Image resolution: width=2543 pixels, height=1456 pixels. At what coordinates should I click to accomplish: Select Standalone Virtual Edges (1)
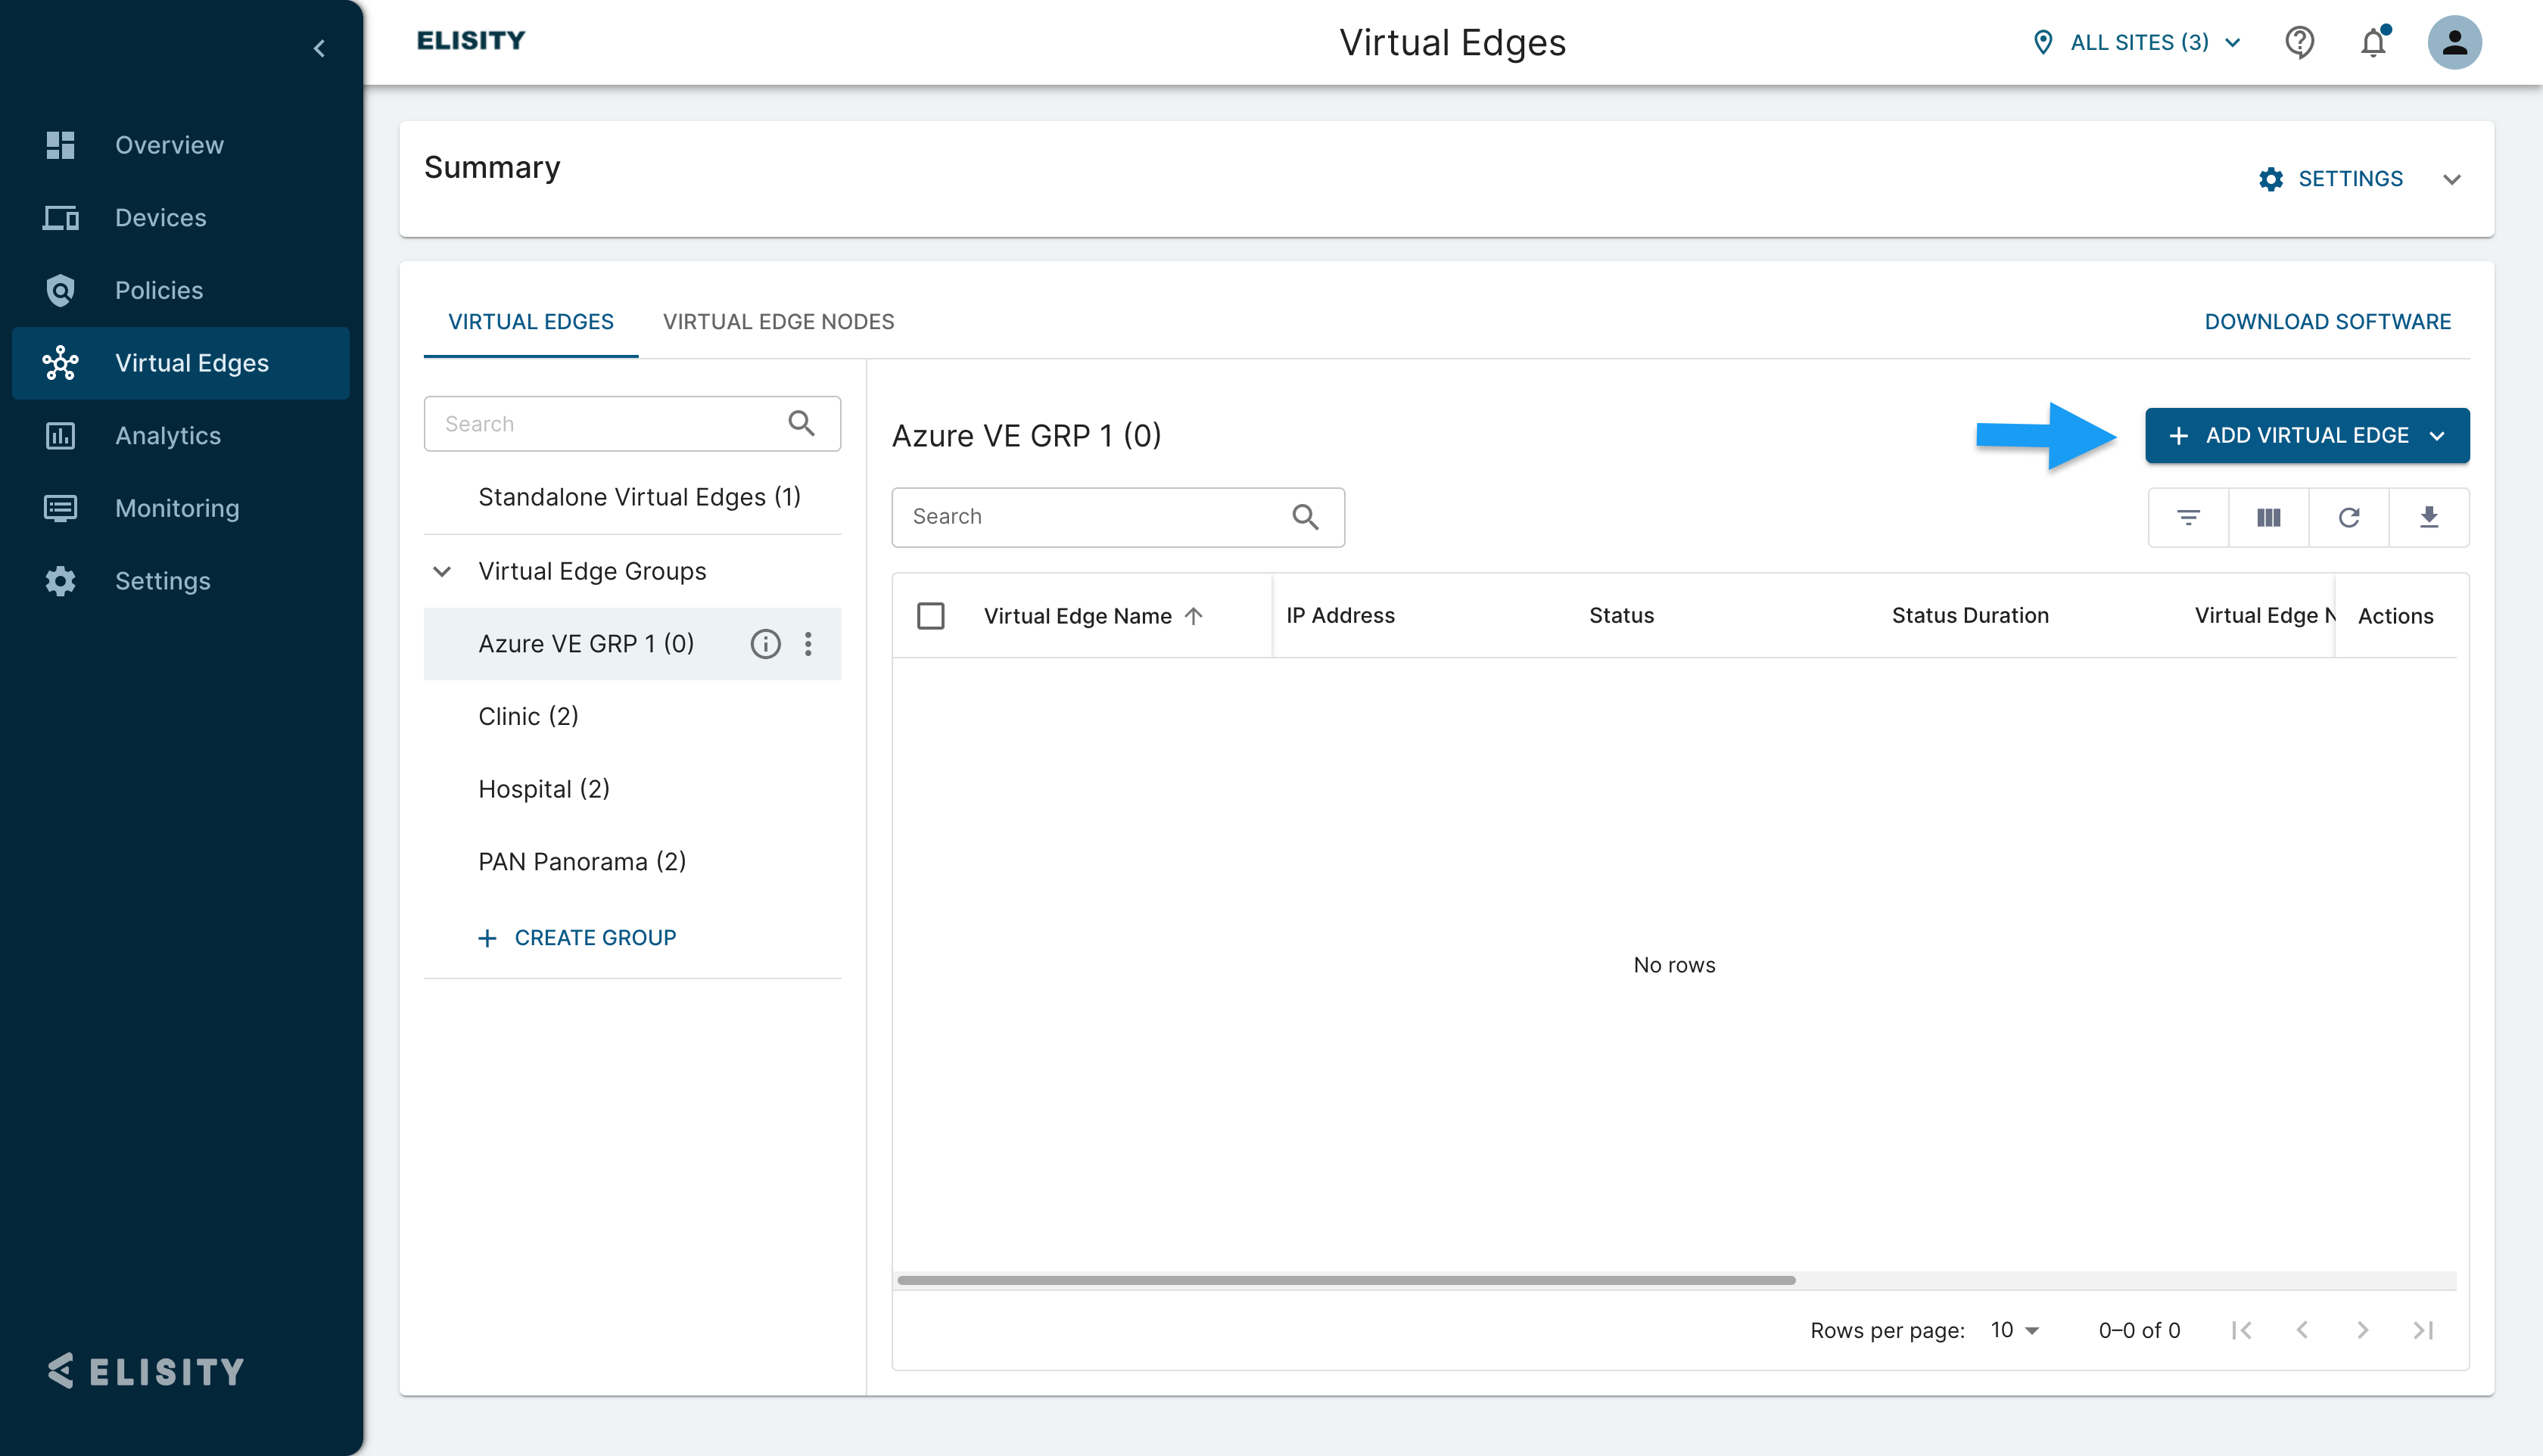632,497
